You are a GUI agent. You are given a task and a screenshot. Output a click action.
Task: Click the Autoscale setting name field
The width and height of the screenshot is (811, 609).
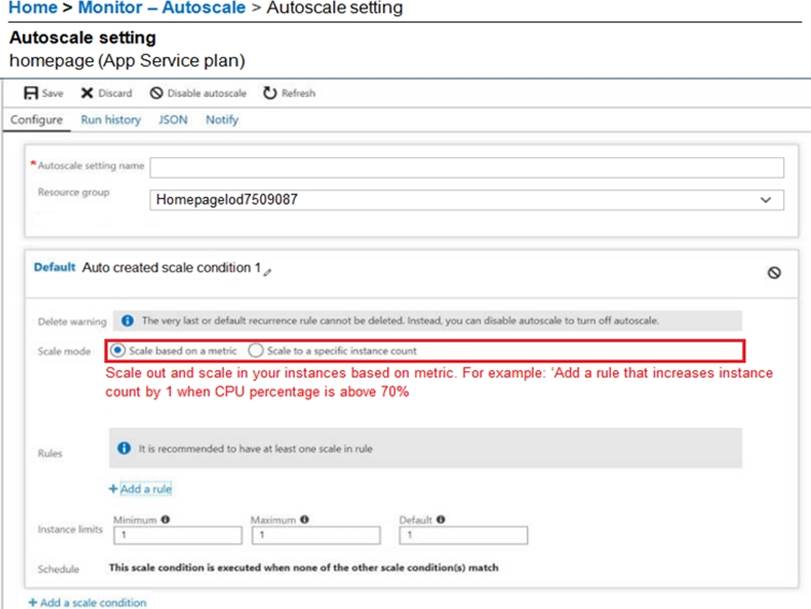point(467,168)
